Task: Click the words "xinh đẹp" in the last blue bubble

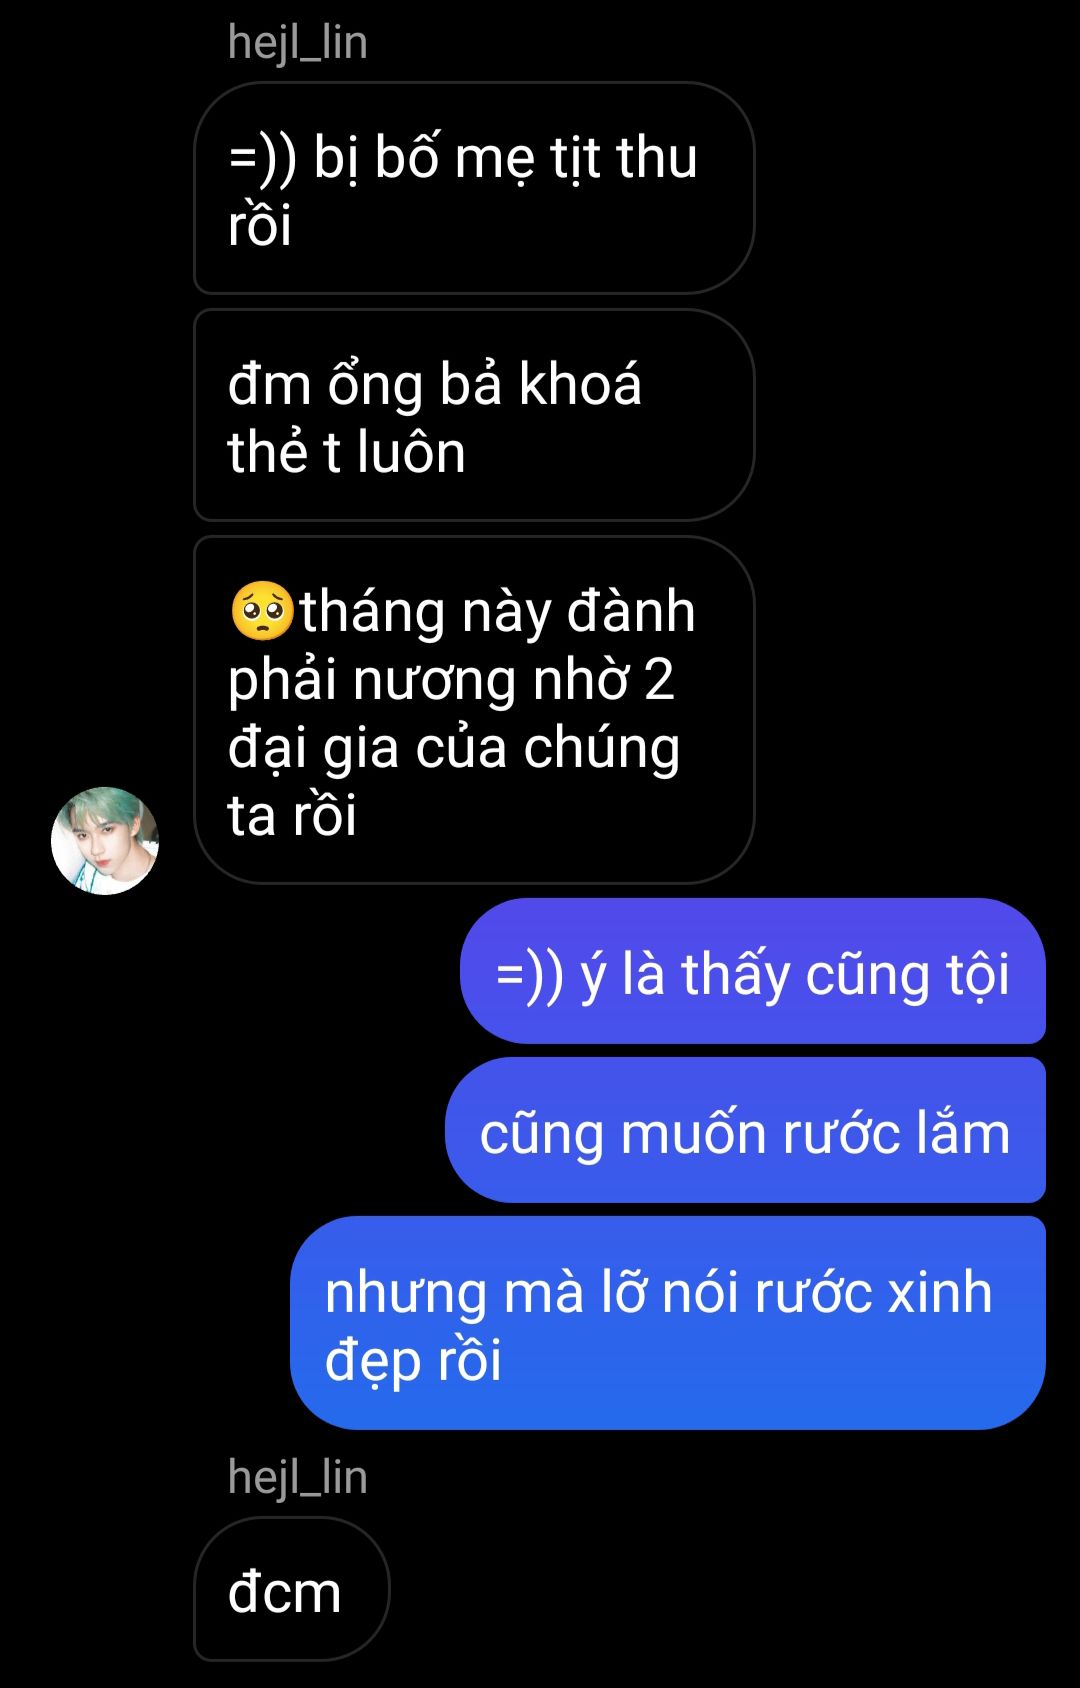Action: coord(659,1326)
